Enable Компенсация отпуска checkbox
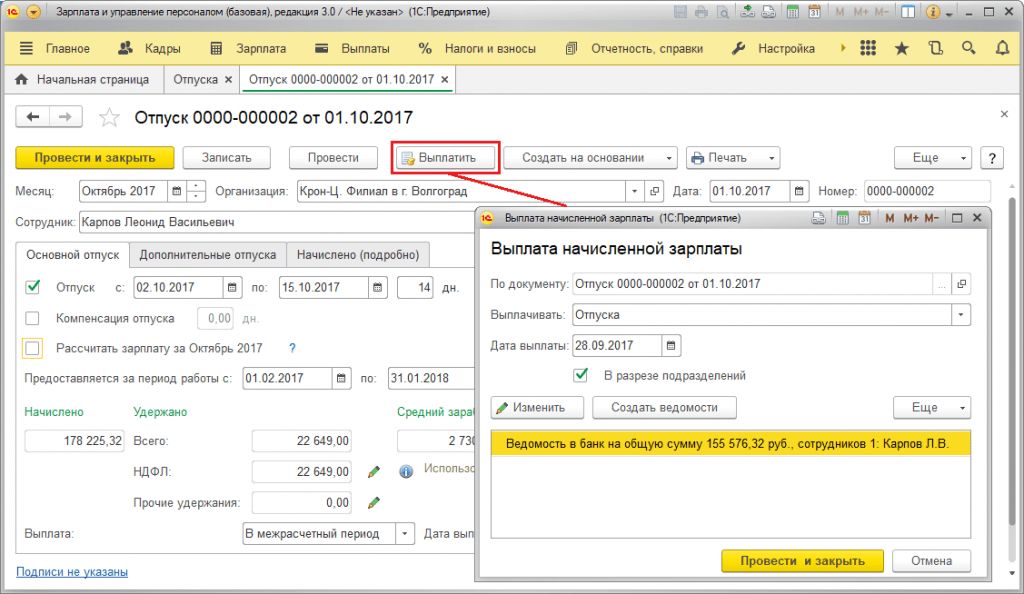The height and width of the screenshot is (594, 1024). [x=32, y=319]
